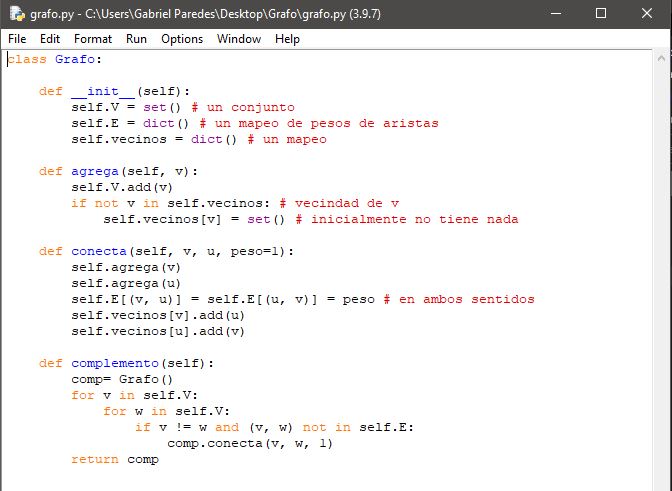The height and width of the screenshot is (491, 672).
Task: Open the Help menu
Action: coord(287,39)
